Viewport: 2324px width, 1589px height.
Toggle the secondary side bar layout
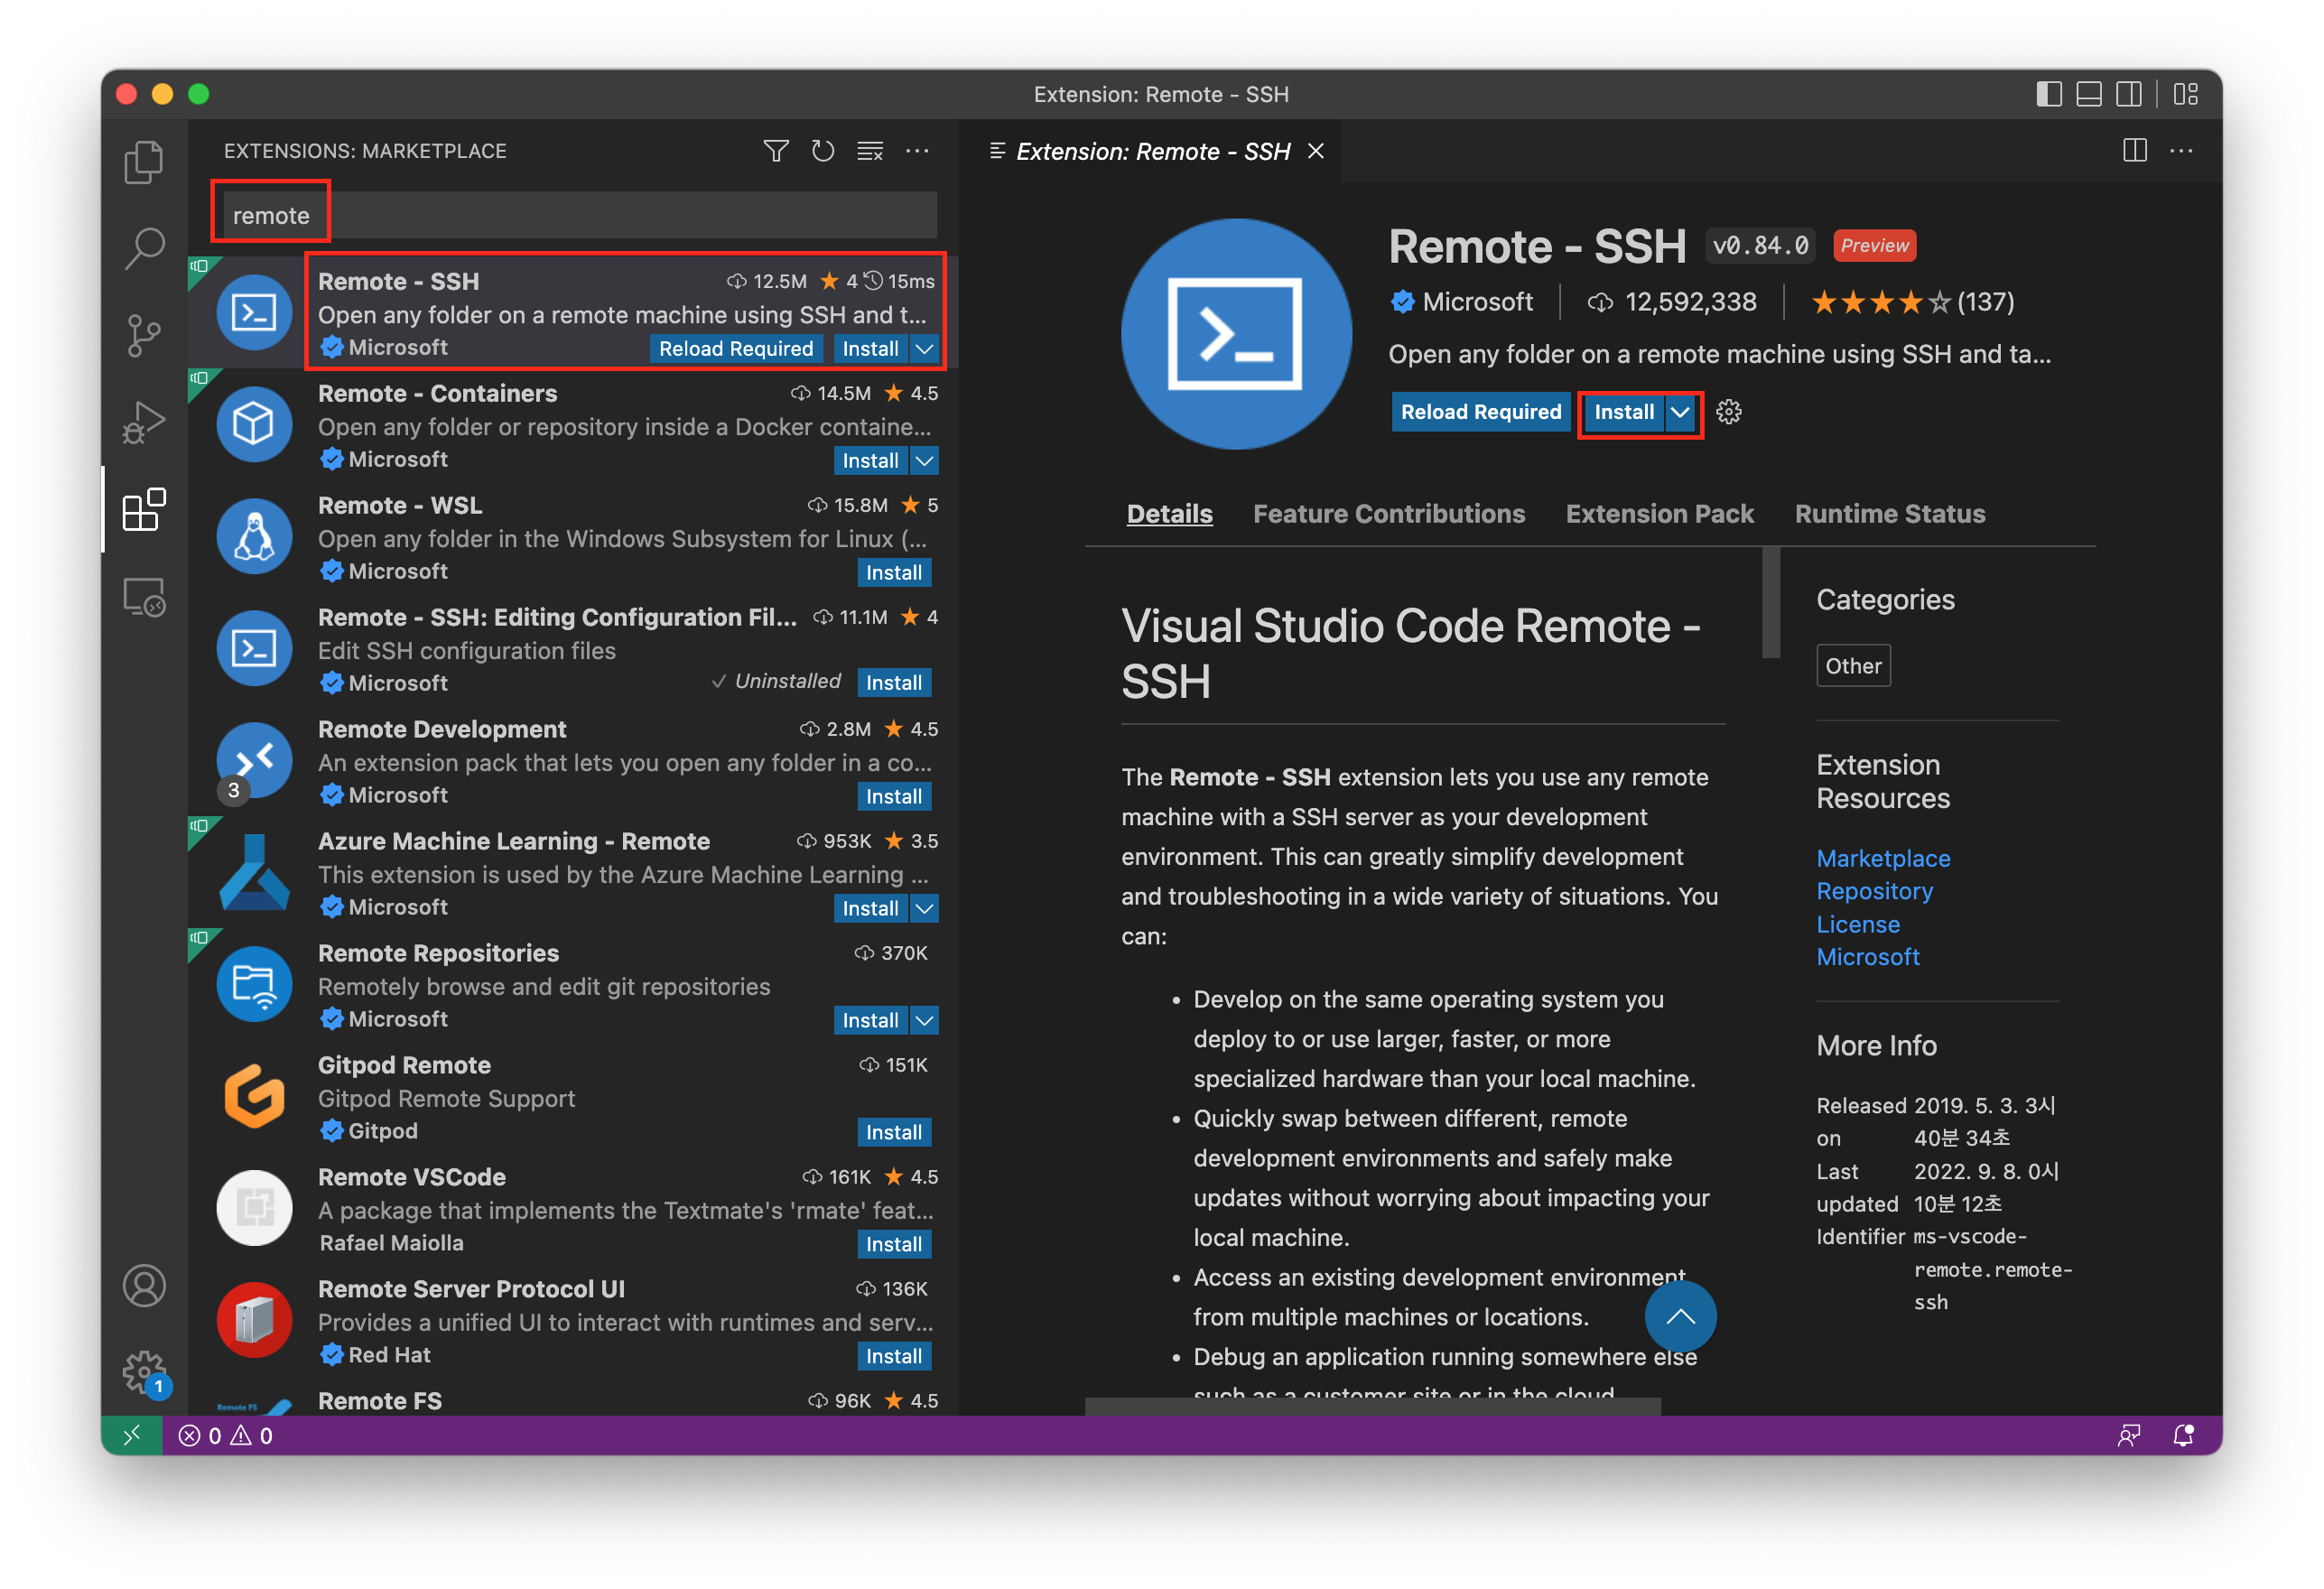tap(2128, 94)
